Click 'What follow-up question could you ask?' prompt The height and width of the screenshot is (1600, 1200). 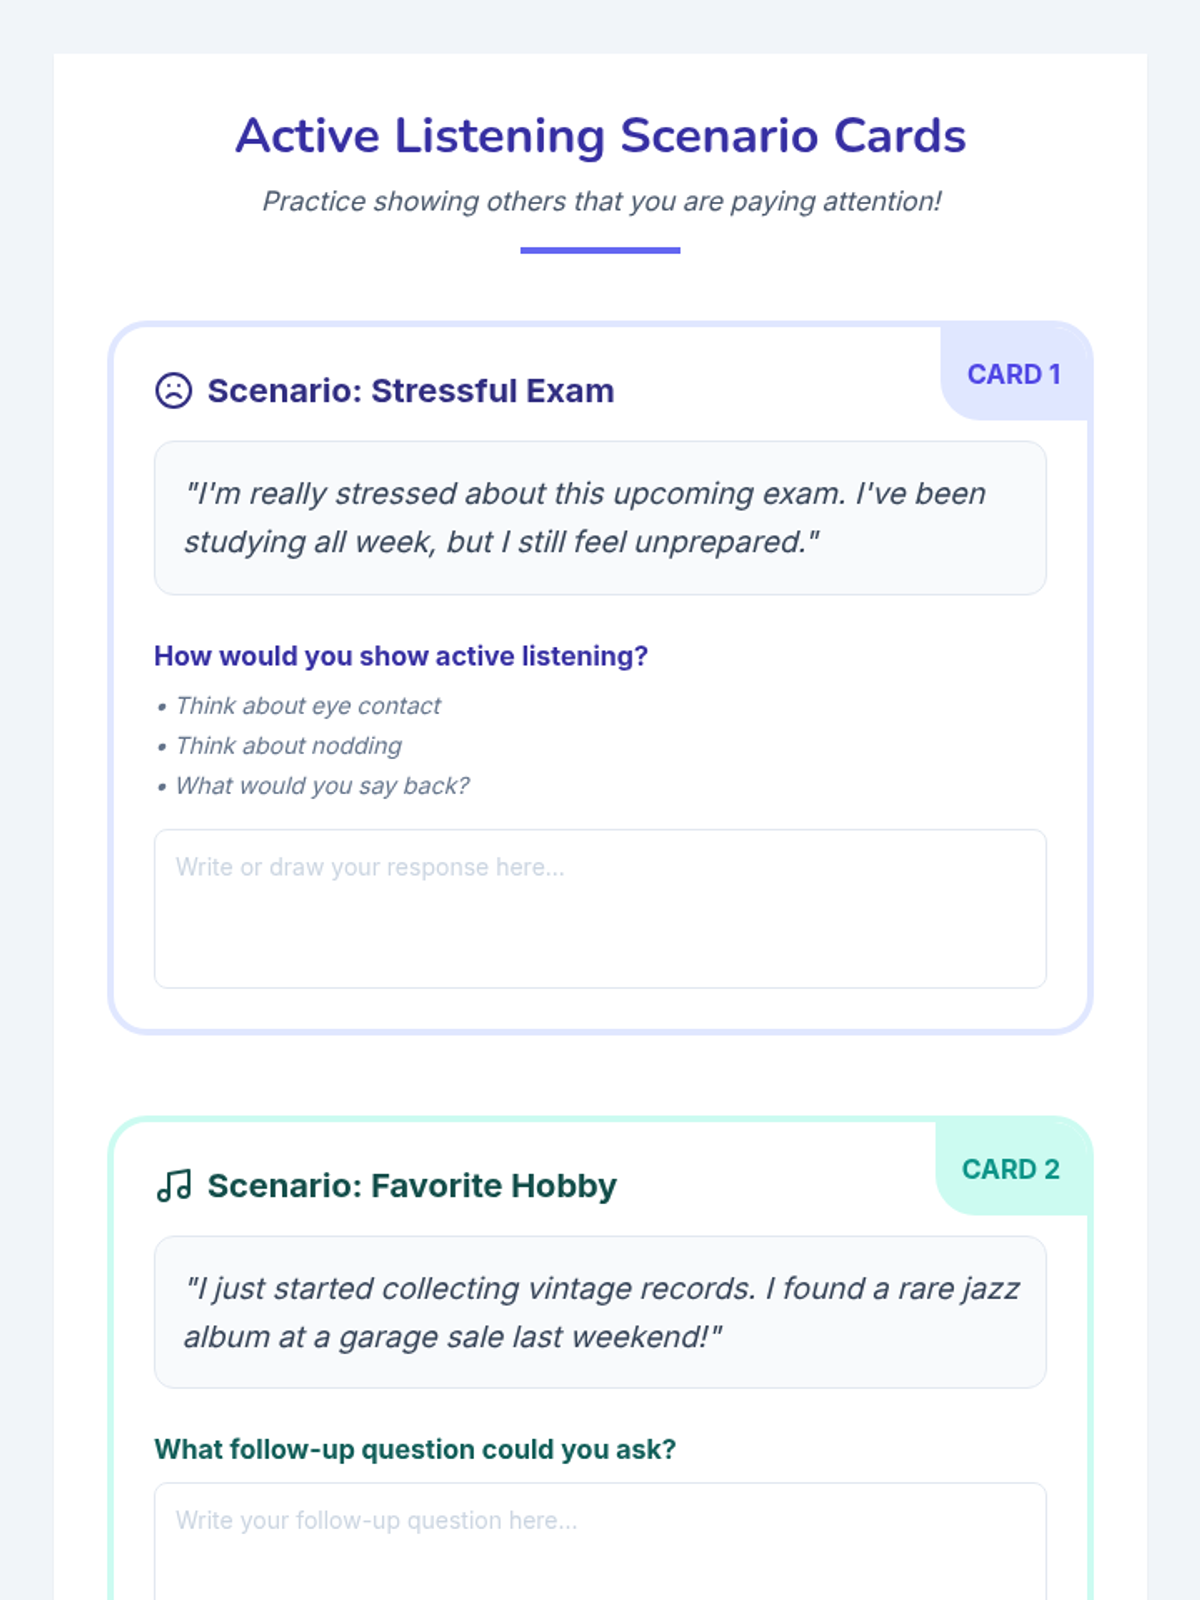[x=415, y=1449]
